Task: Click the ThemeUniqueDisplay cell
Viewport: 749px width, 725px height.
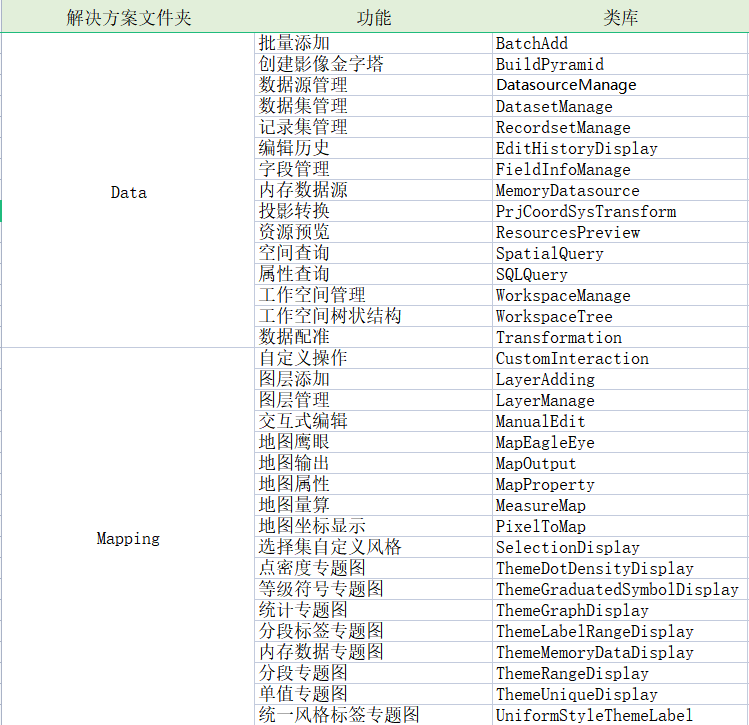Action: (620, 695)
